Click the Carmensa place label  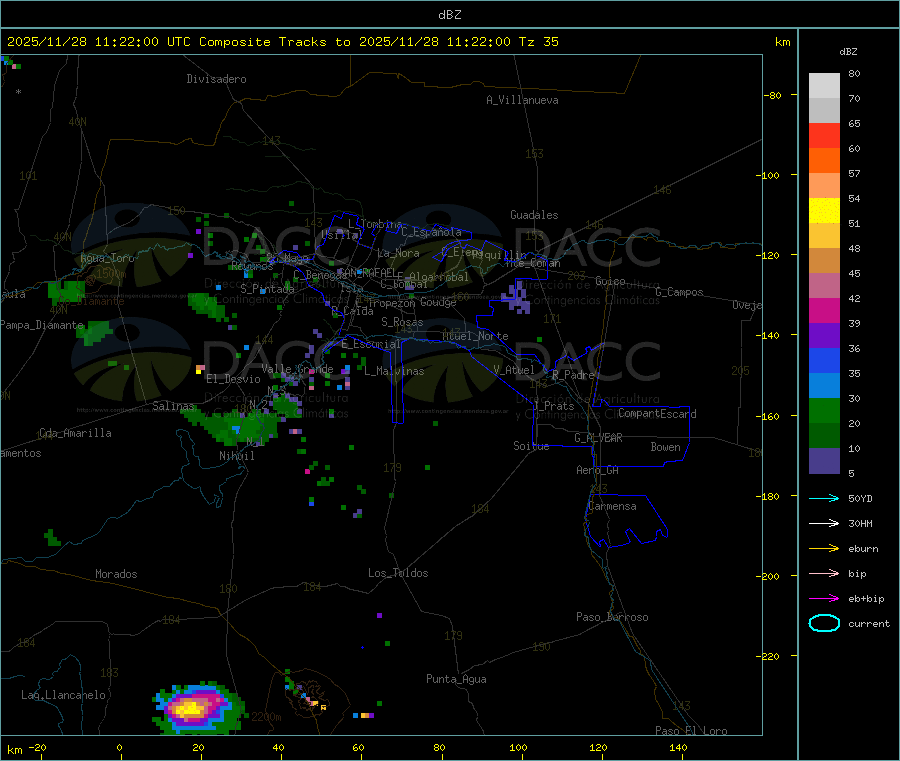612,506
